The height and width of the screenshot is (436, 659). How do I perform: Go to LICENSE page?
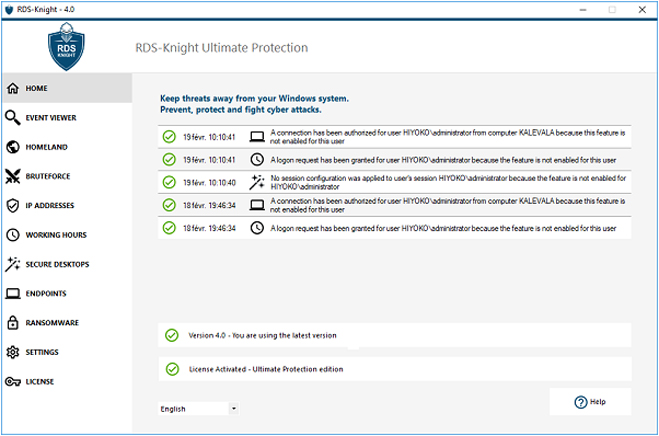pyautogui.click(x=67, y=381)
